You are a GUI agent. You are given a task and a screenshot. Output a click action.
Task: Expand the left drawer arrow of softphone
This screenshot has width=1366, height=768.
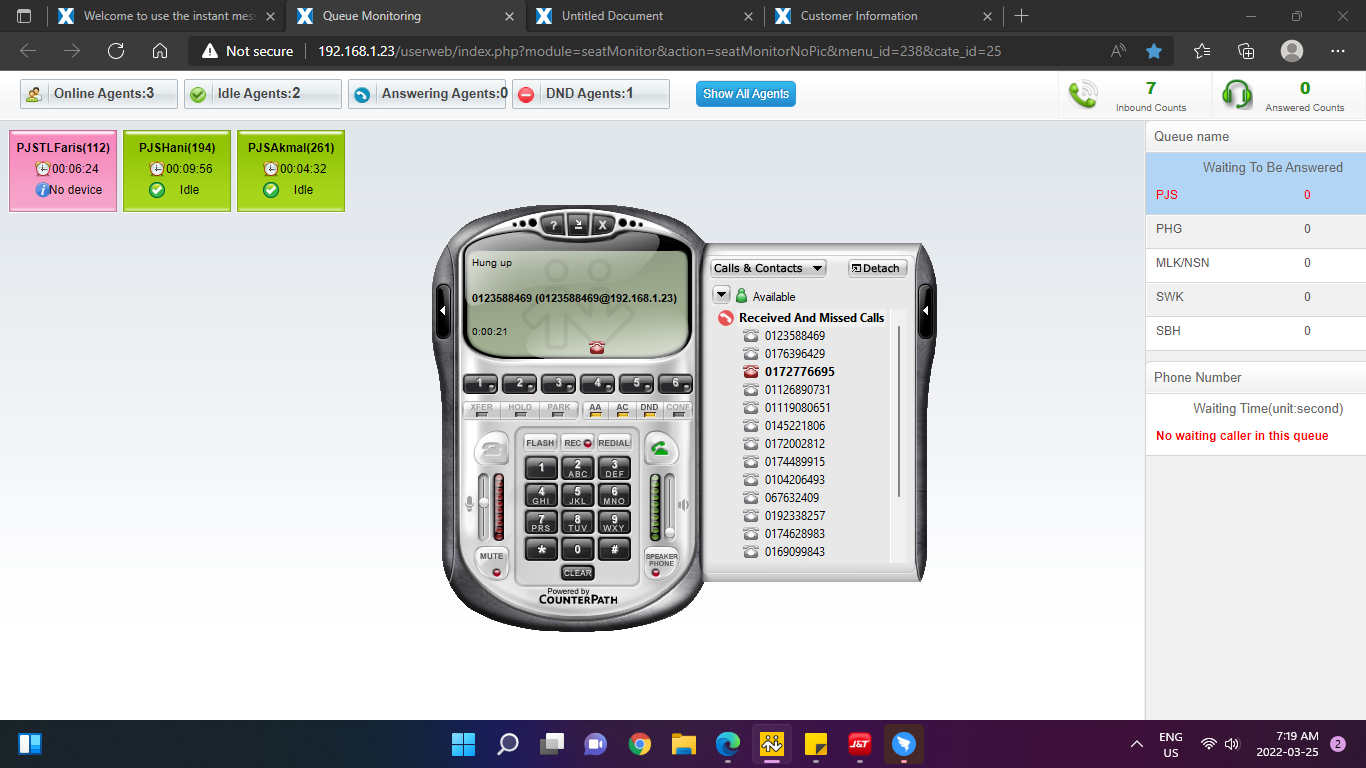click(443, 311)
